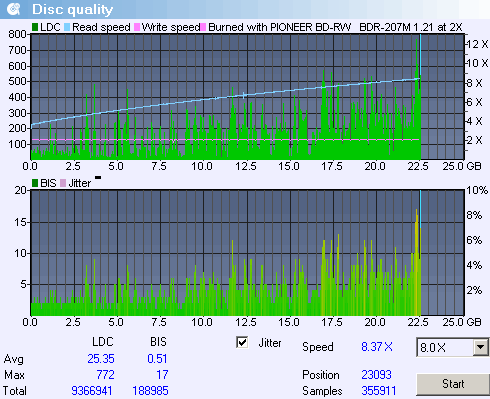Click the Disc quality title text

pyautogui.click(x=73, y=9)
